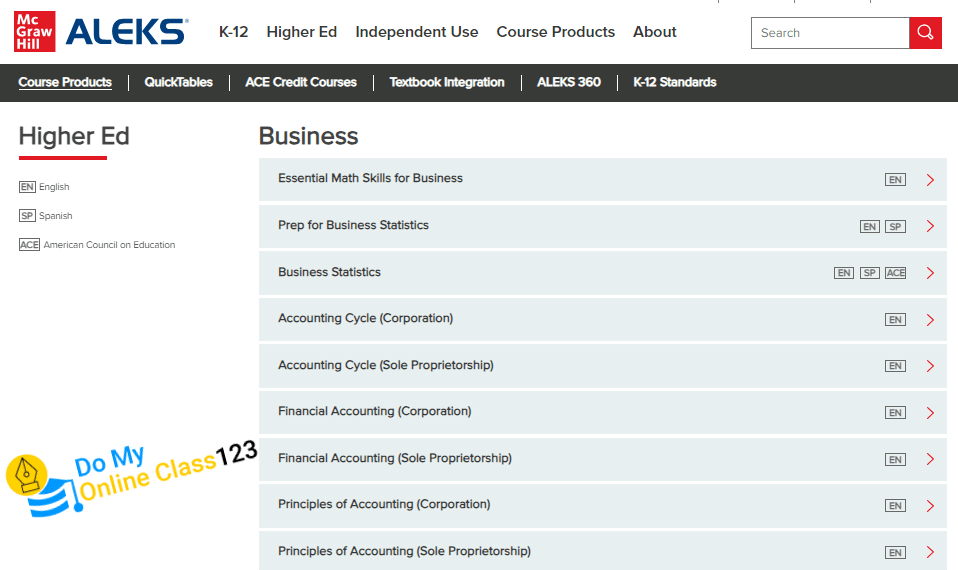This screenshot has height=570, width=958.
Task: Click the McGraw Hill logo
Action: click(x=34, y=31)
